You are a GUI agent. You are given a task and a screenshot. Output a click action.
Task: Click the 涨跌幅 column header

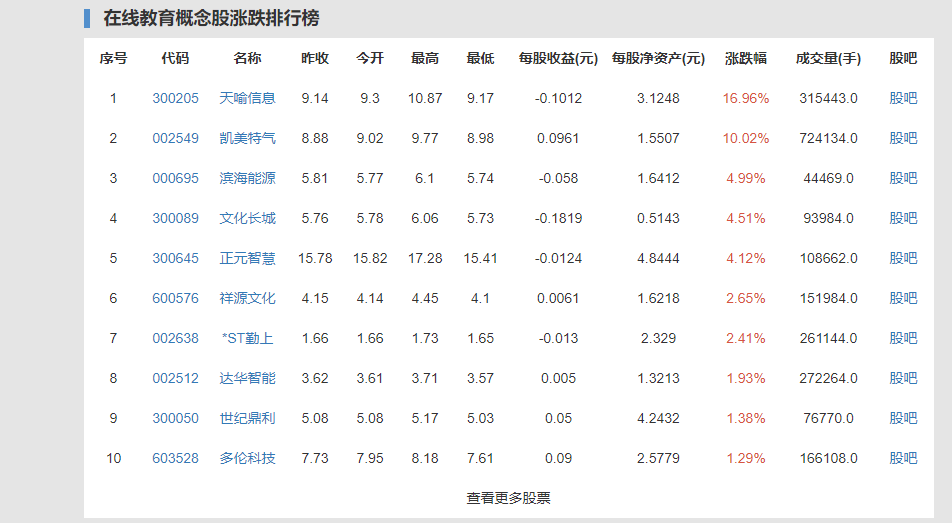coord(746,58)
